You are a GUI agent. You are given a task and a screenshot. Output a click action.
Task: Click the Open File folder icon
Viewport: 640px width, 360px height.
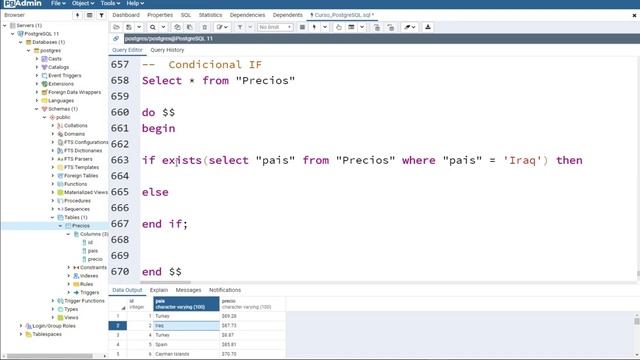tap(116, 27)
